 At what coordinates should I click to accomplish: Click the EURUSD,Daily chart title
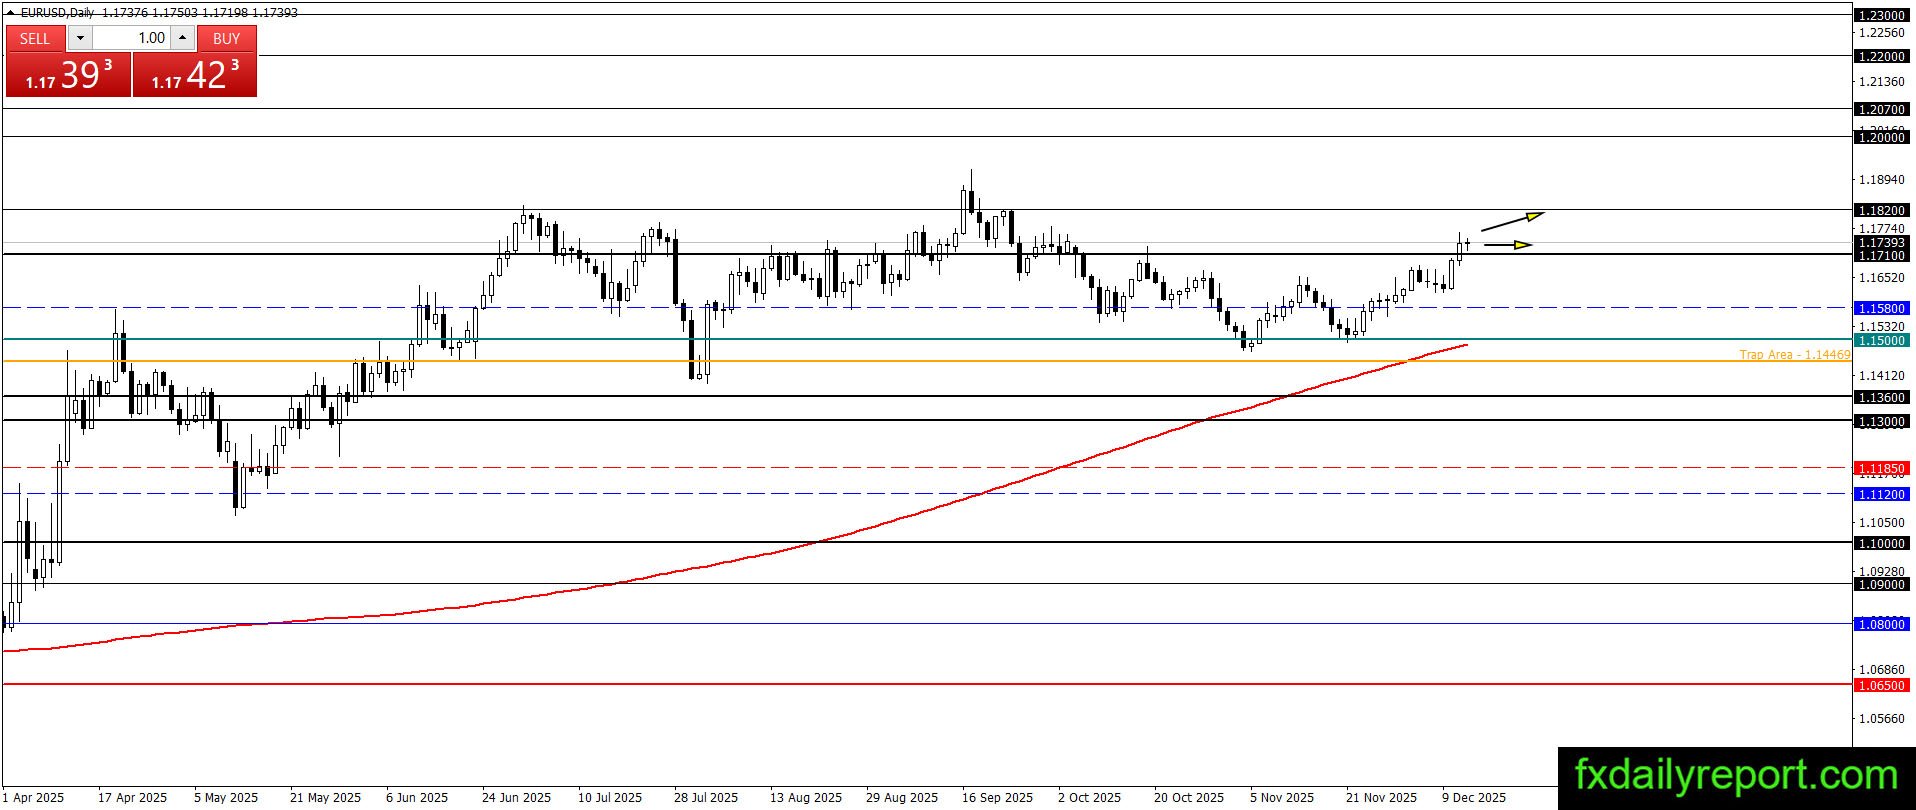point(58,13)
